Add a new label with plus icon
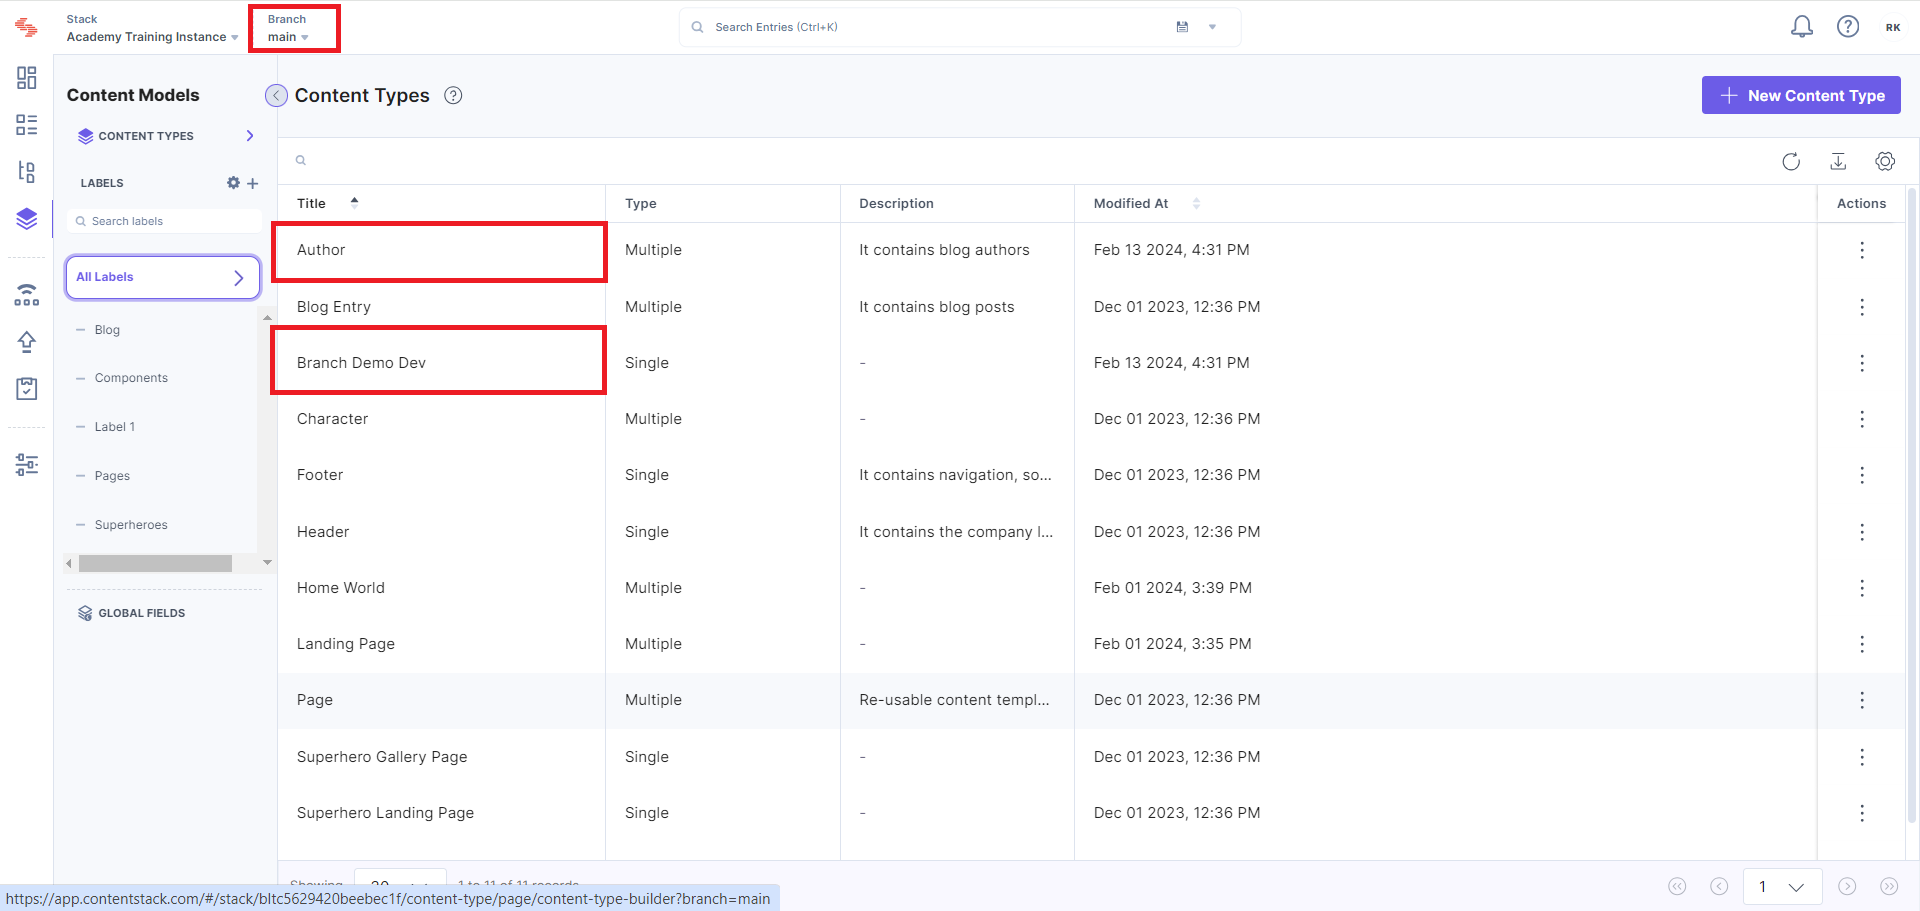 click(253, 183)
